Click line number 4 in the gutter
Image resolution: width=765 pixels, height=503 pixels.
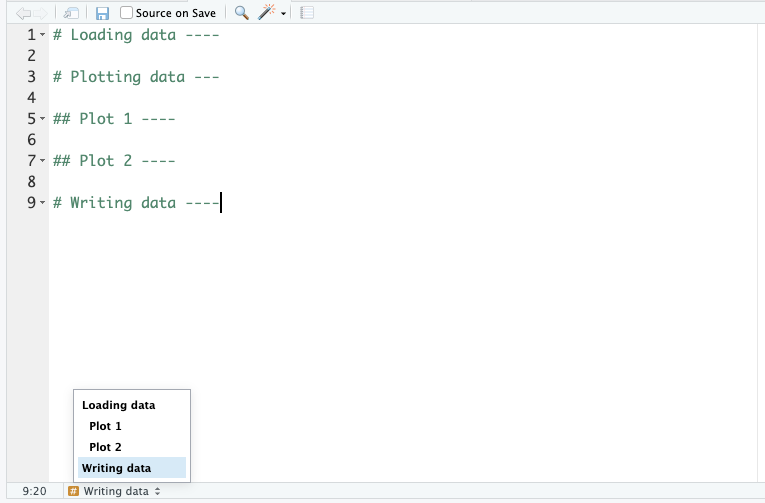[x=32, y=98]
